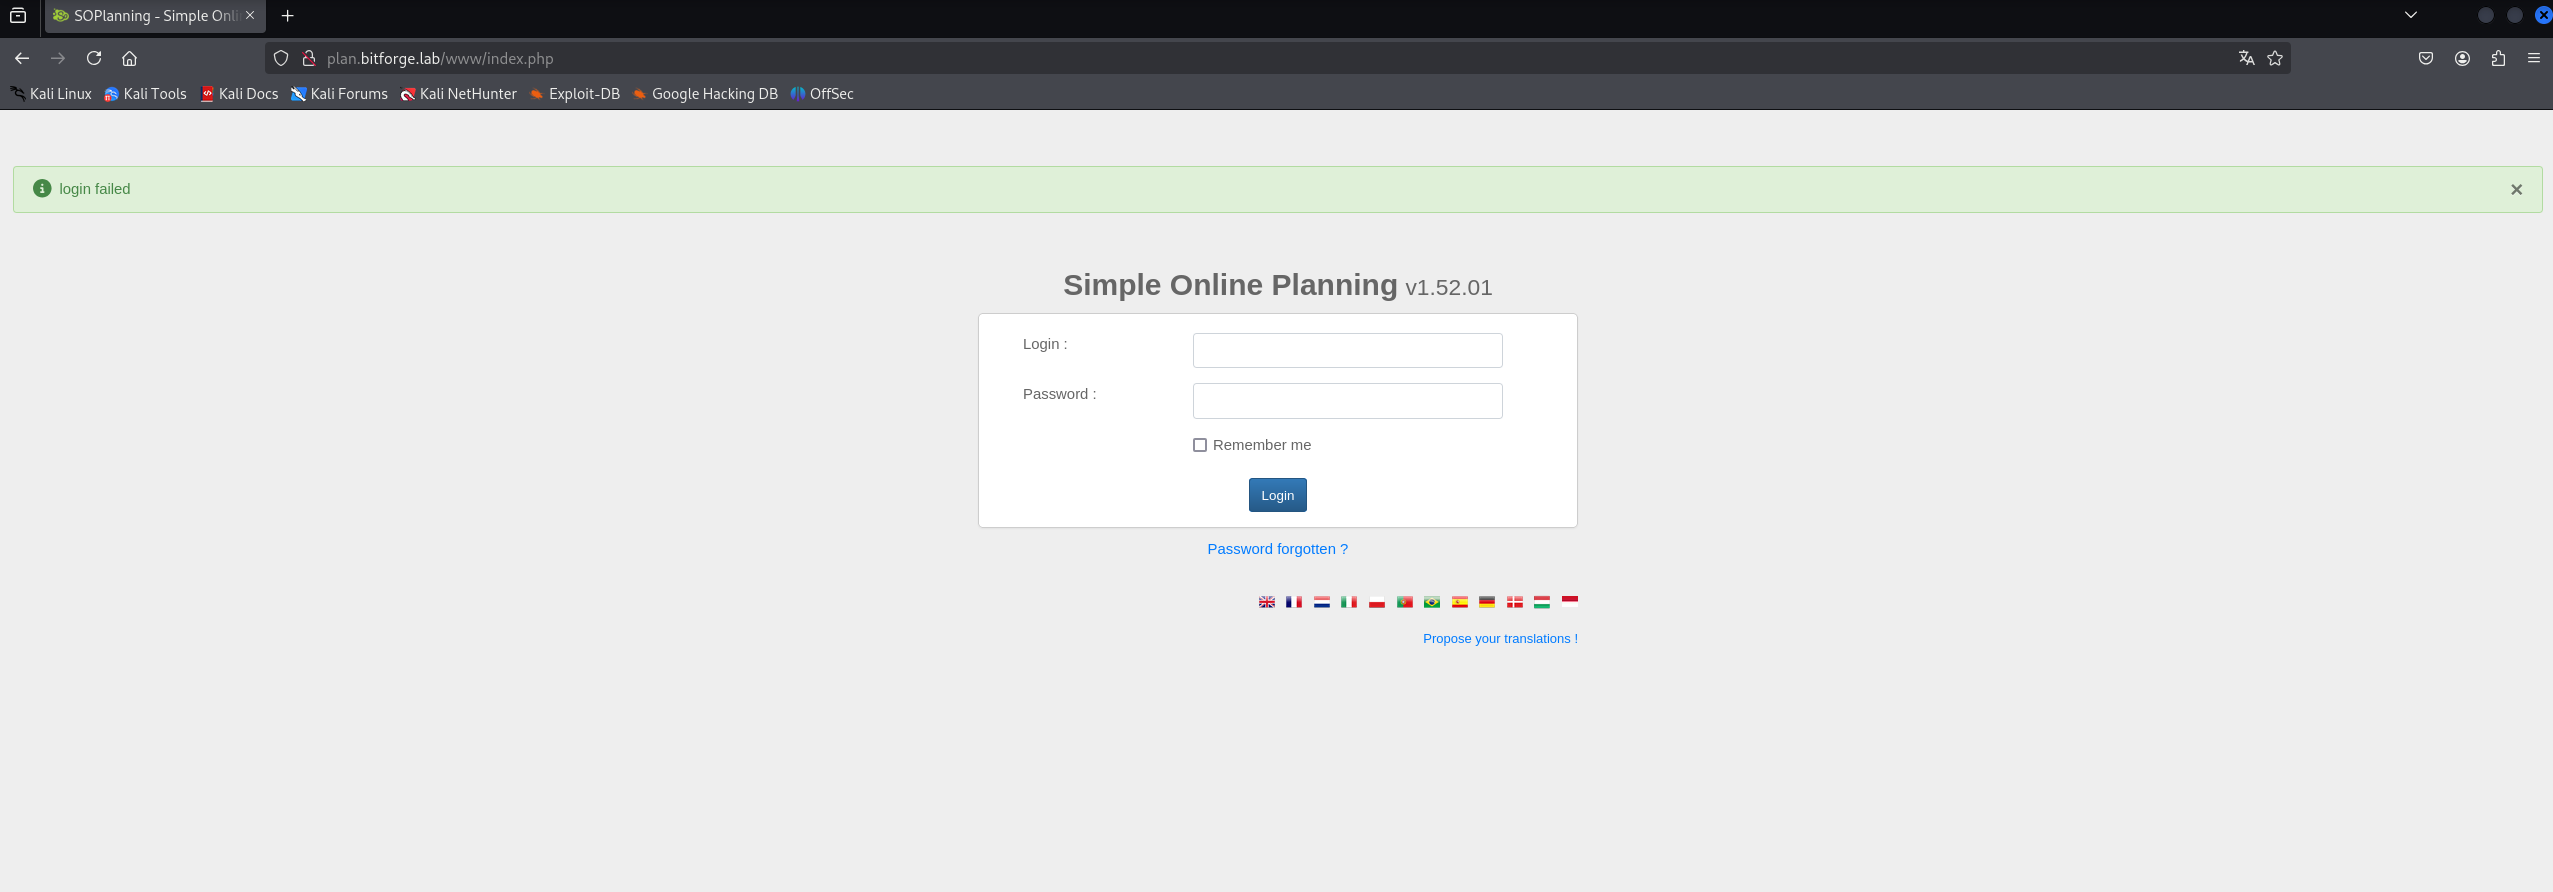This screenshot has height=892, width=2553.
Task: Open the Kali NetHunter bookmark
Action: pyautogui.click(x=459, y=94)
